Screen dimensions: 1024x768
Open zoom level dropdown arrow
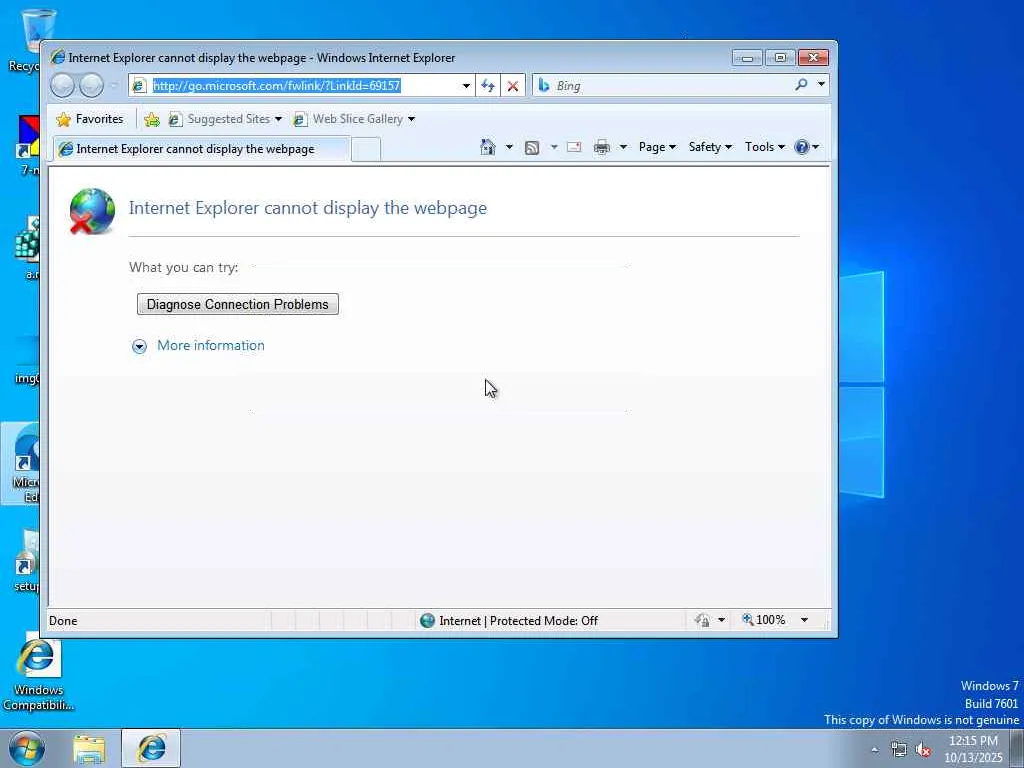(x=805, y=620)
